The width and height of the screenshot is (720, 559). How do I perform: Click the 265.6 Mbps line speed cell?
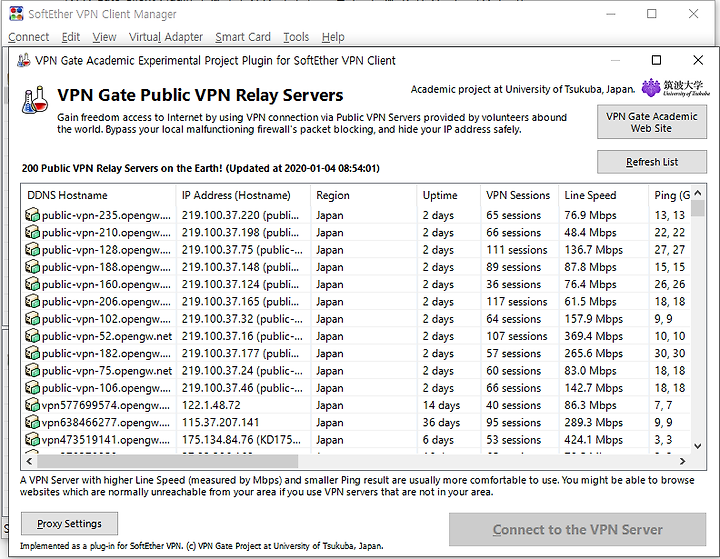pyautogui.click(x=593, y=353)
